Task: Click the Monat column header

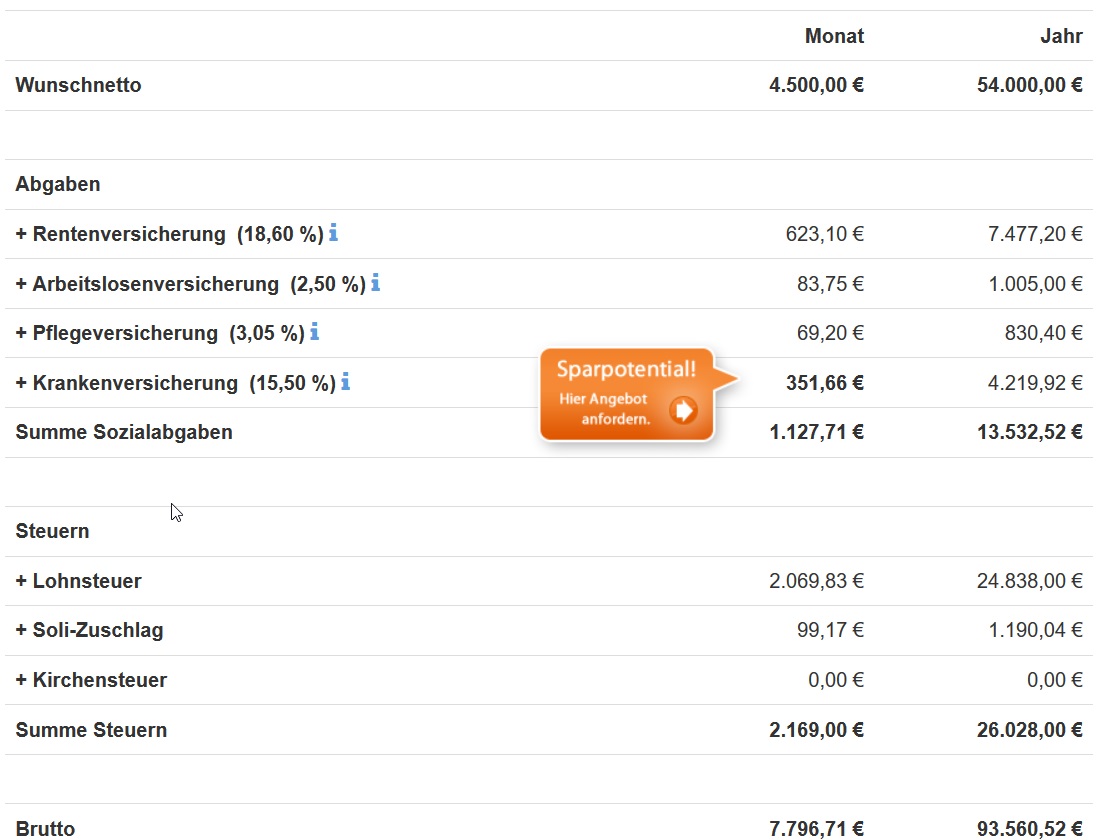Action: (x=834, y=36)
